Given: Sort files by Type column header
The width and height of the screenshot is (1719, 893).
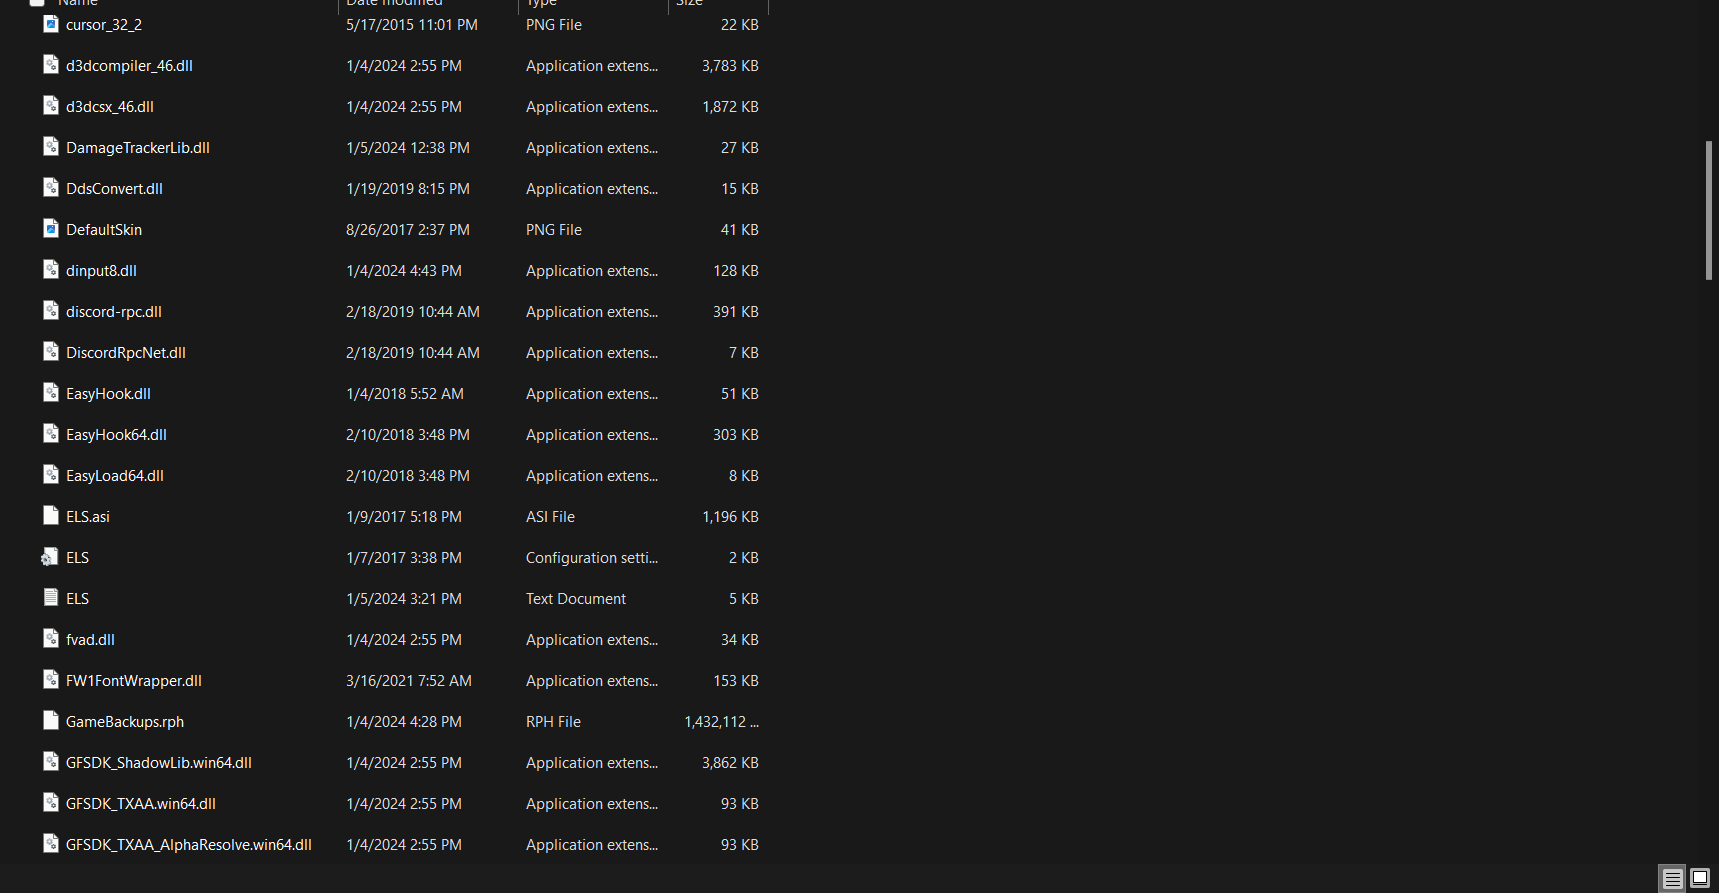Looking at the screenshot, I should (x=541, y=3).
